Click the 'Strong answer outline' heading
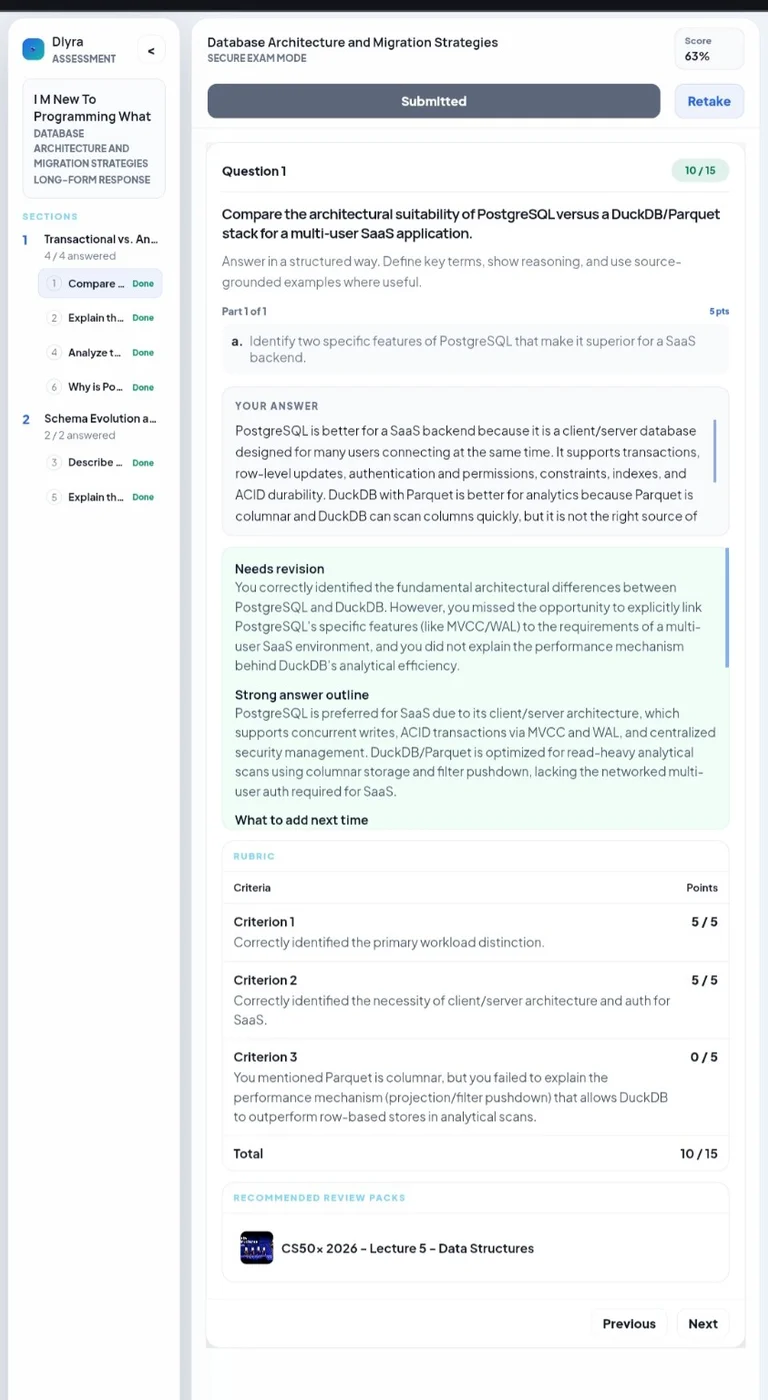The width and height of the screenshot is (768, 1400). coord(302,694)
